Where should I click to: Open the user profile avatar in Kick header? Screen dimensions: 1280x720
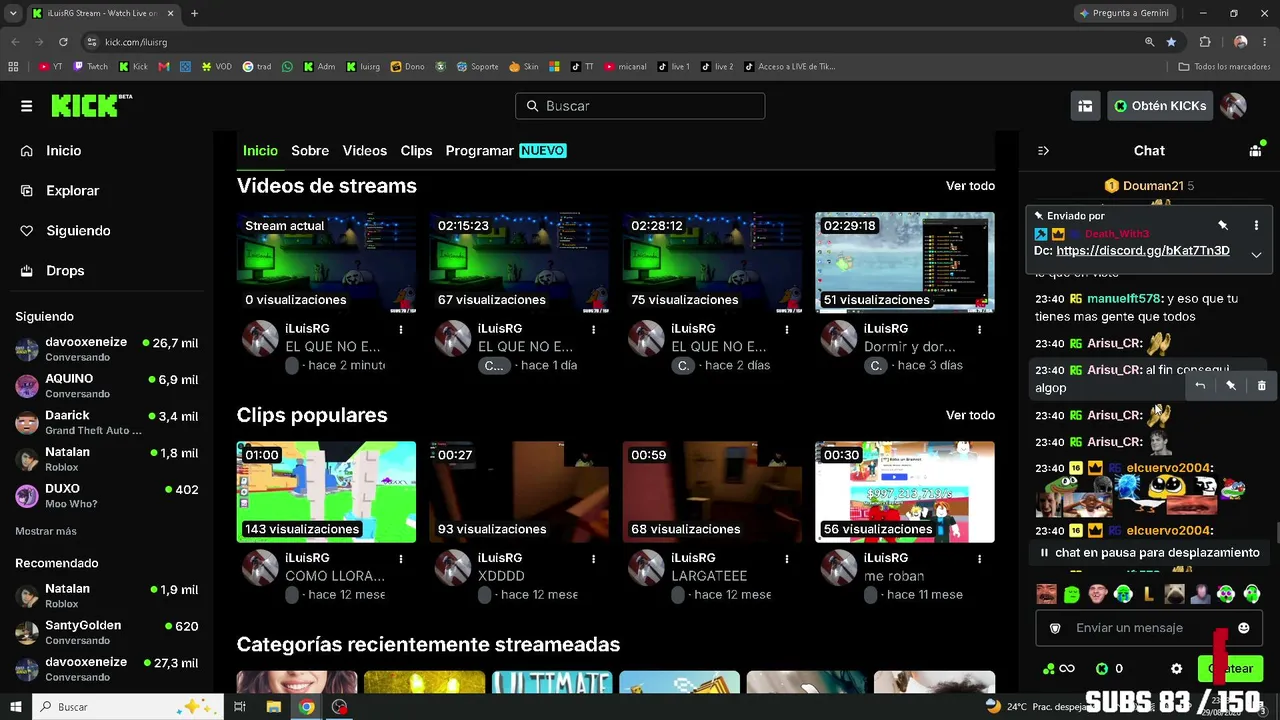(1234, 106)
